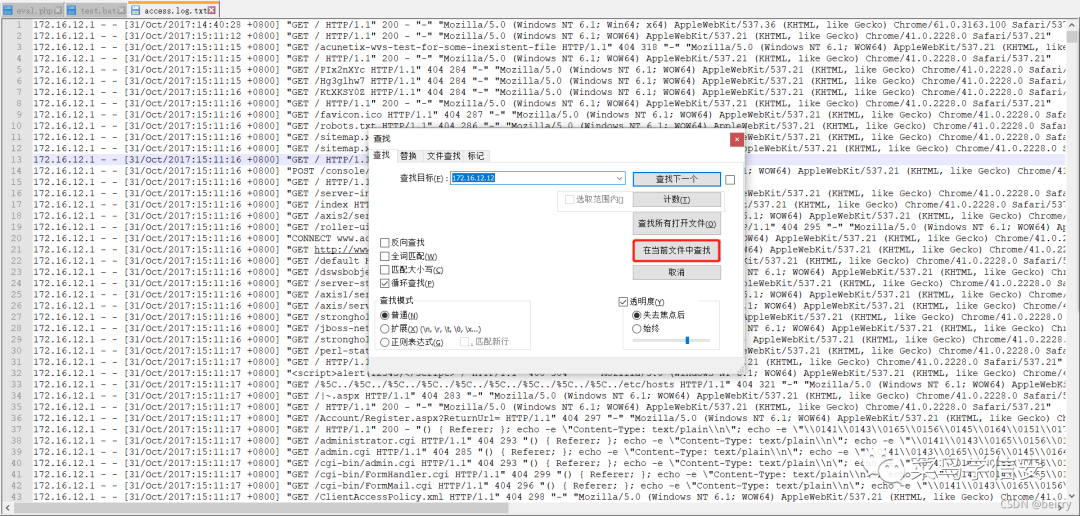Image resolution: width=1080 pixels, height=516 pixels.
Task: Click line number 1 in the margin
Action: (x=19, y=25)
